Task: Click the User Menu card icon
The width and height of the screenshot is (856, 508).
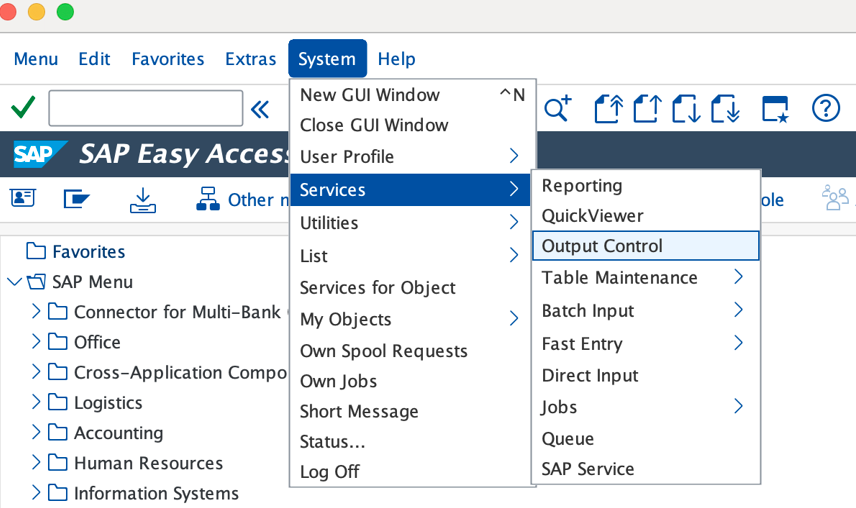Action: pyautogui.click(x=23, y=198)
